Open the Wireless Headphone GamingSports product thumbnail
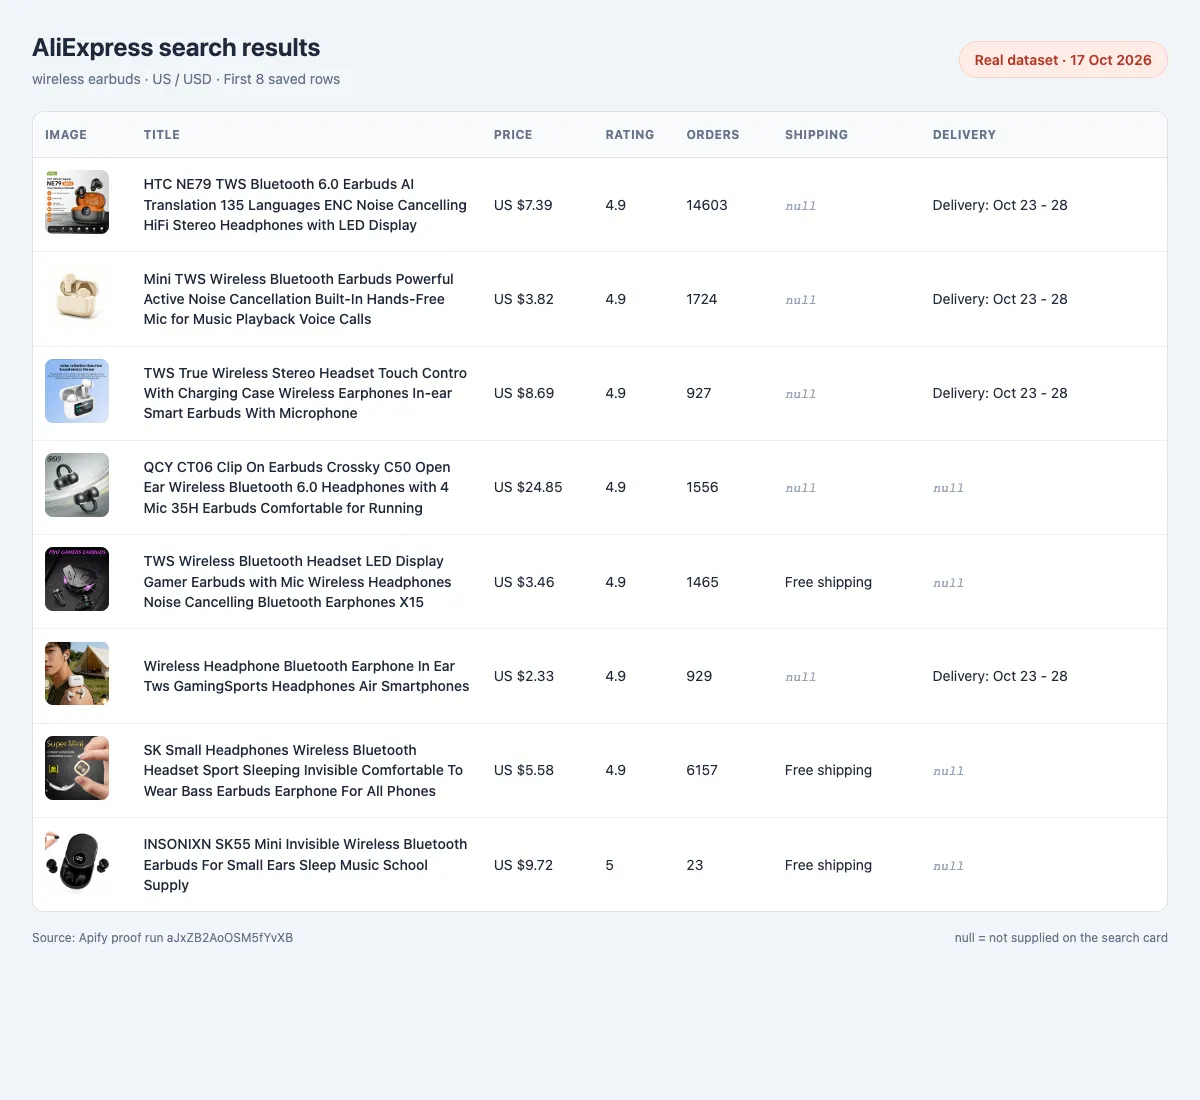 pyautogui.click(x=77, y=674)
